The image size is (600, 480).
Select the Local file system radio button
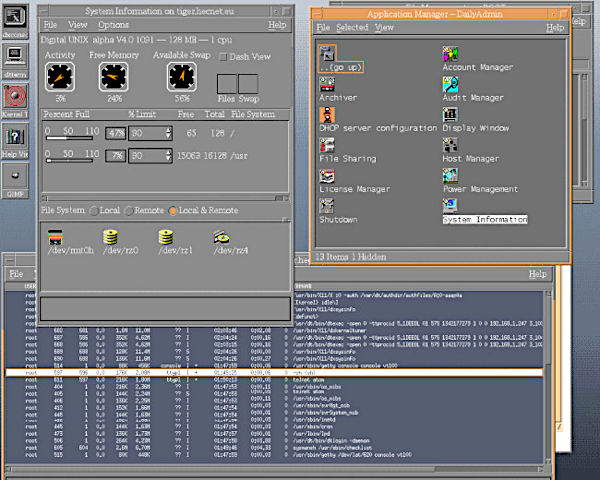coord(94,211)
